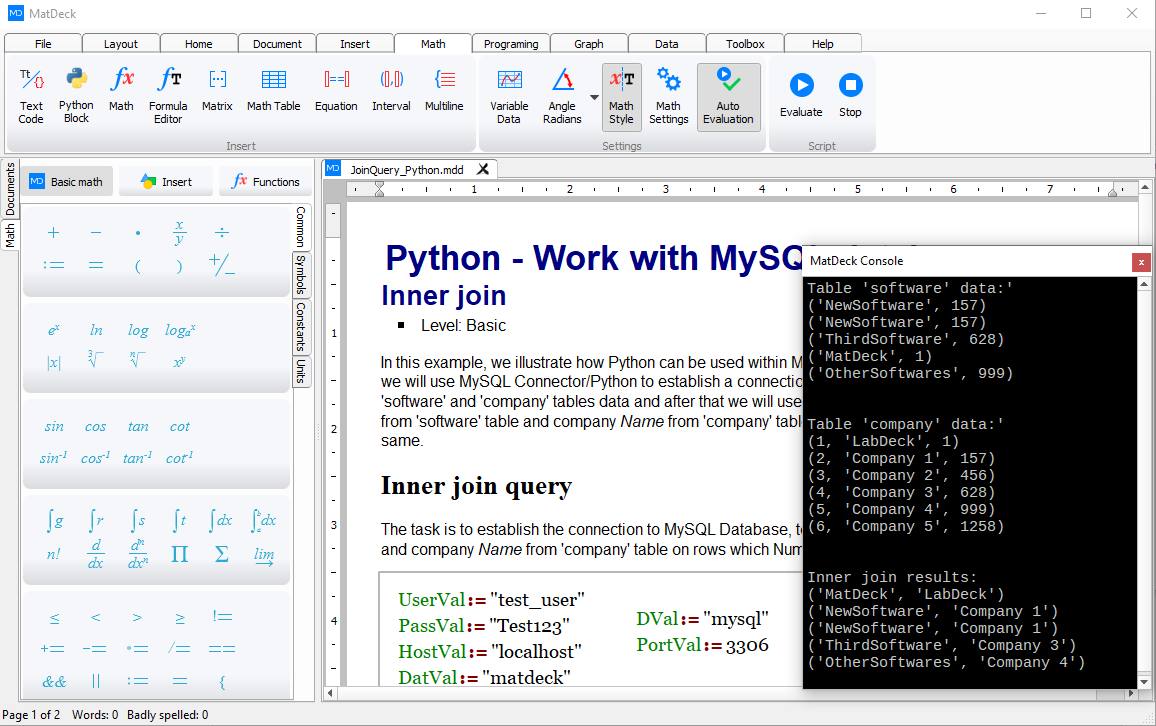Insert the summation Sigma symbol

point(221,554)
